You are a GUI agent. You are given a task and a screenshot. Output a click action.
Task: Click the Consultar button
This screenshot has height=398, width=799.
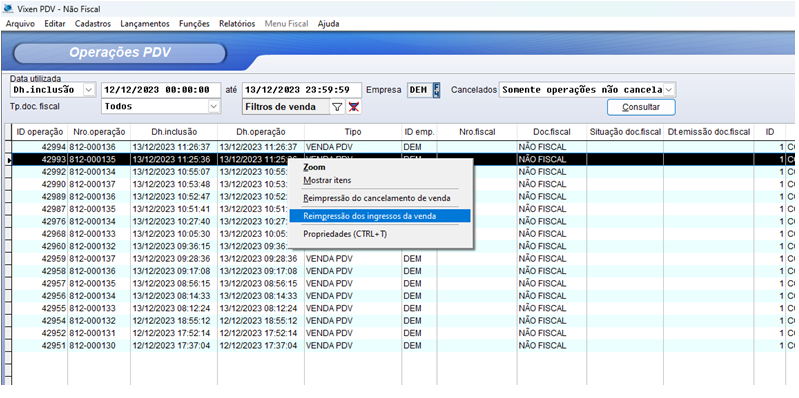(641, 107)
